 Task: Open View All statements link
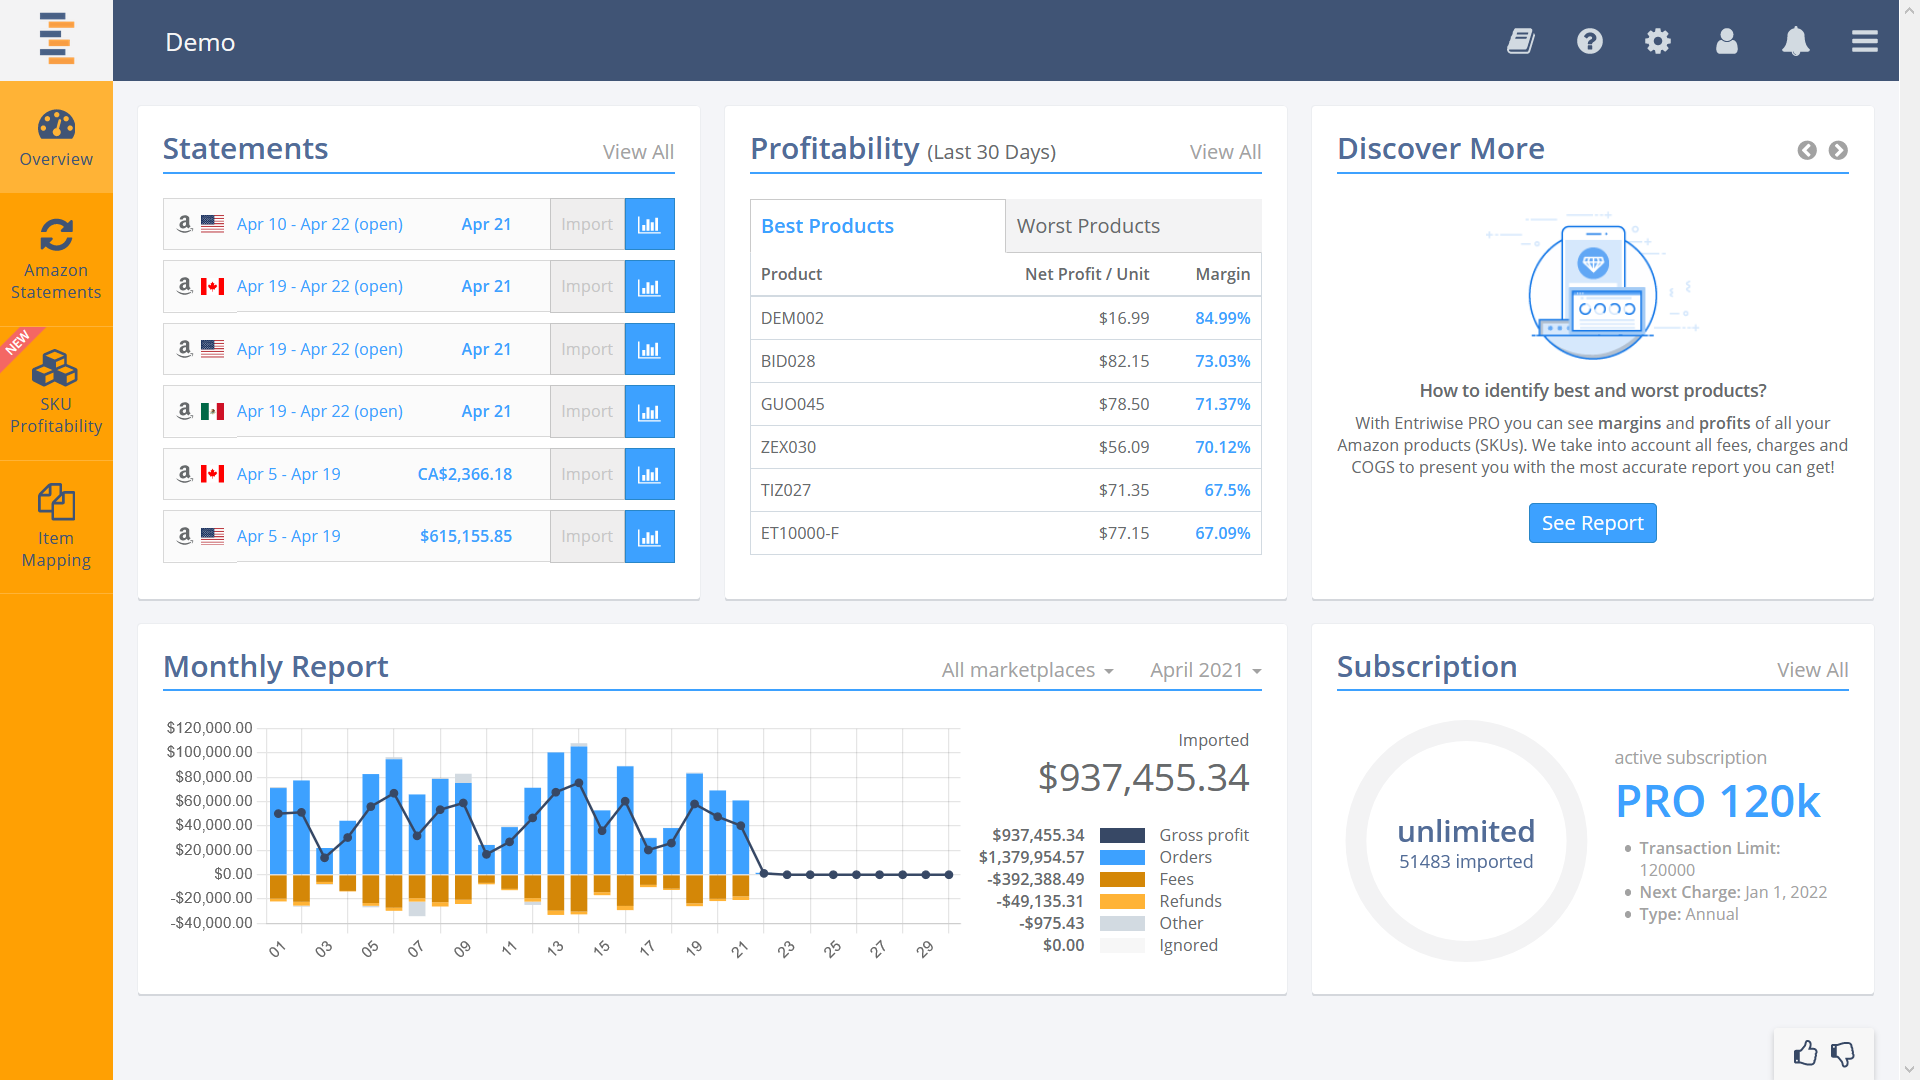(x=639, y=151)
